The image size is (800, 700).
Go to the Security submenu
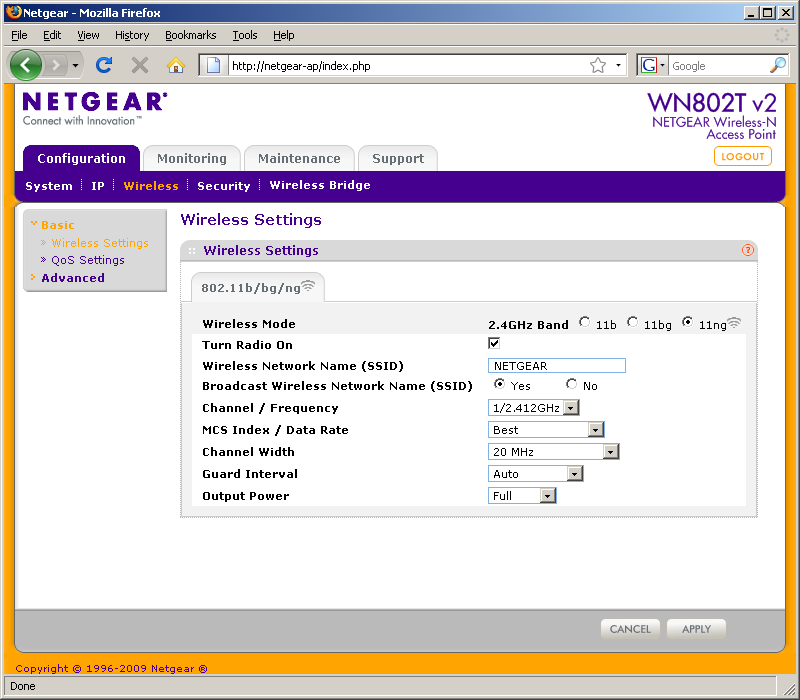tap(223, 186)
